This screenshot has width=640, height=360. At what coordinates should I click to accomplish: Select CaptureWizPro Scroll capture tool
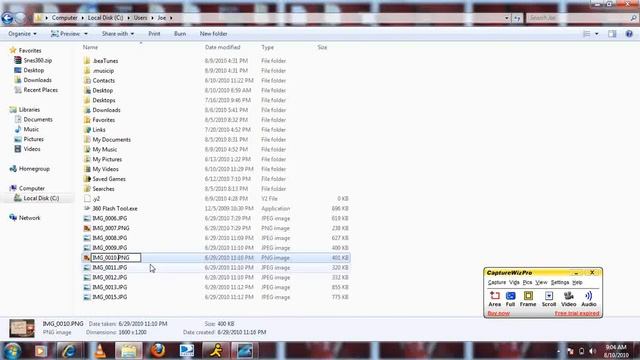tap(549, 299)
